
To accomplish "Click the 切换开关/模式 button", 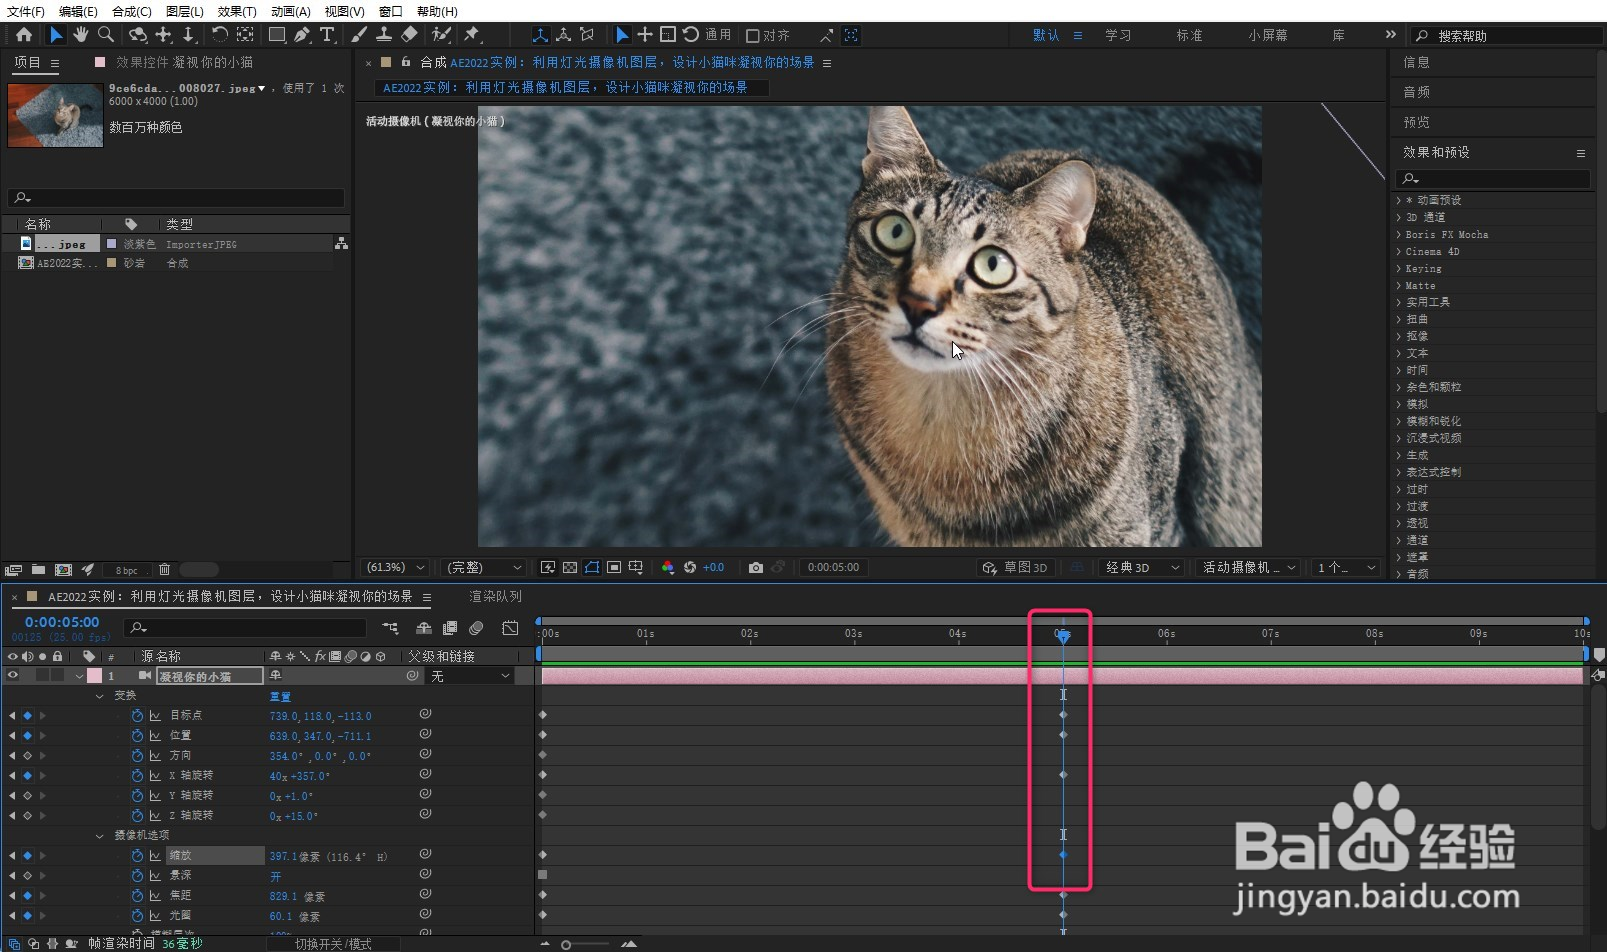I will pos(333,944).
